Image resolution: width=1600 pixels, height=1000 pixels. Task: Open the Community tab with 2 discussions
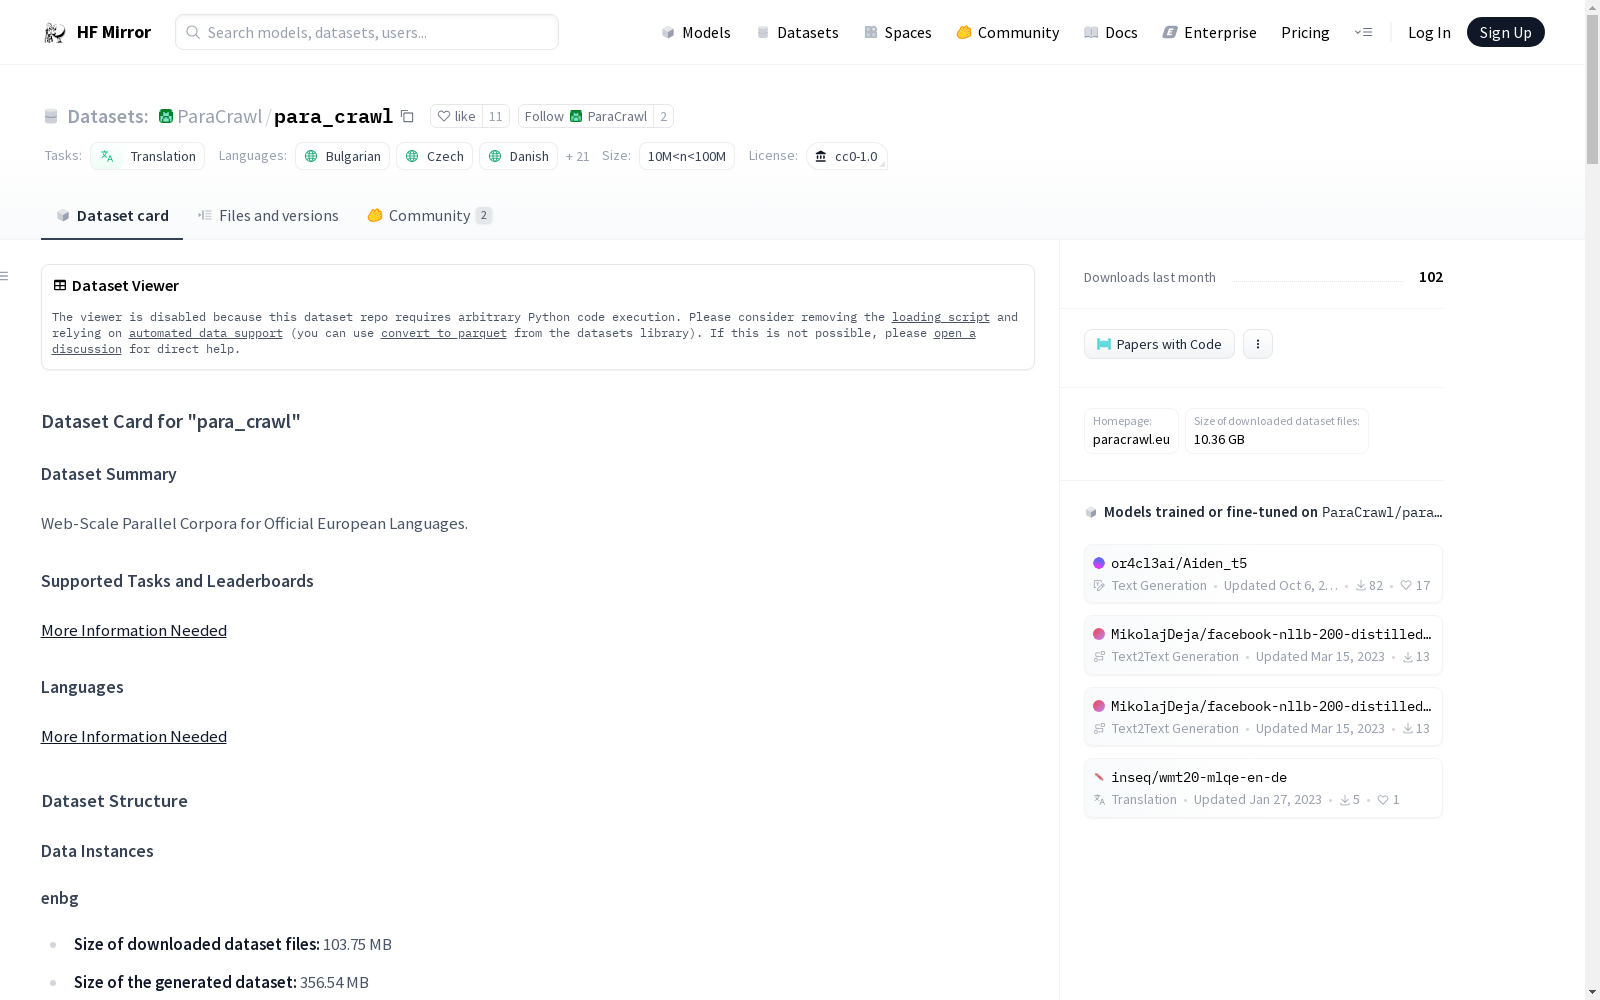coord(430,215)
